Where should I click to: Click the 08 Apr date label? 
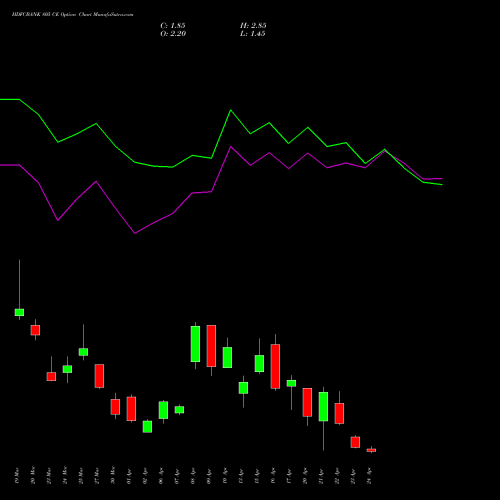tap(193, 476)
